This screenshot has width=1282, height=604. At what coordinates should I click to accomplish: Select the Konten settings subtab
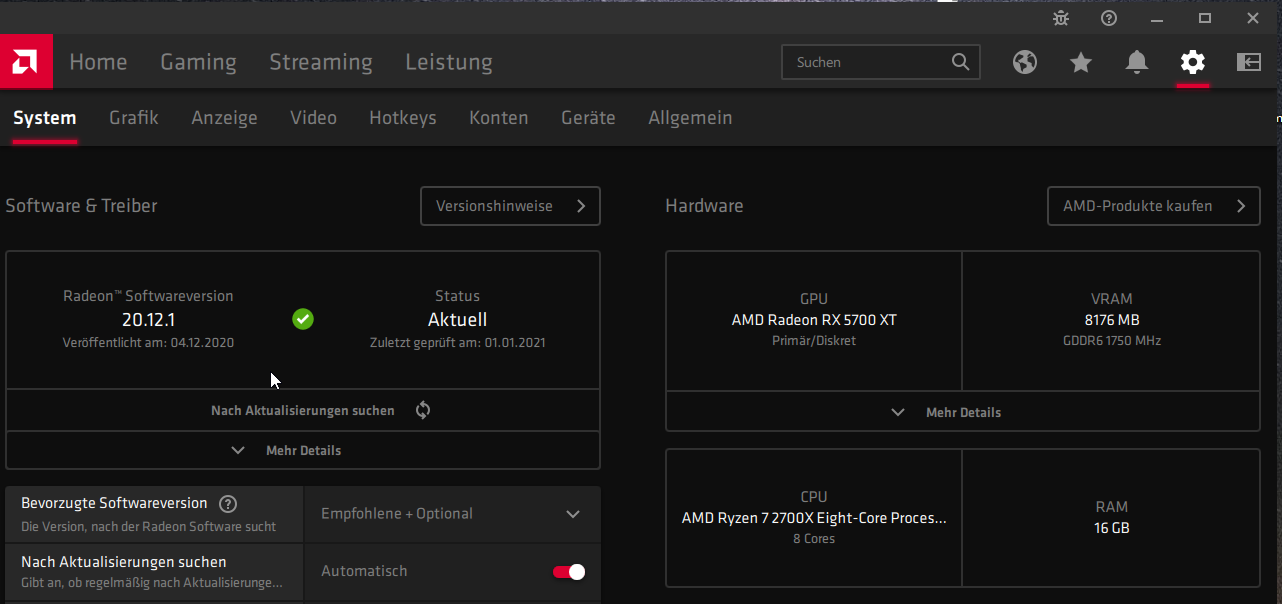coord(499,118)
